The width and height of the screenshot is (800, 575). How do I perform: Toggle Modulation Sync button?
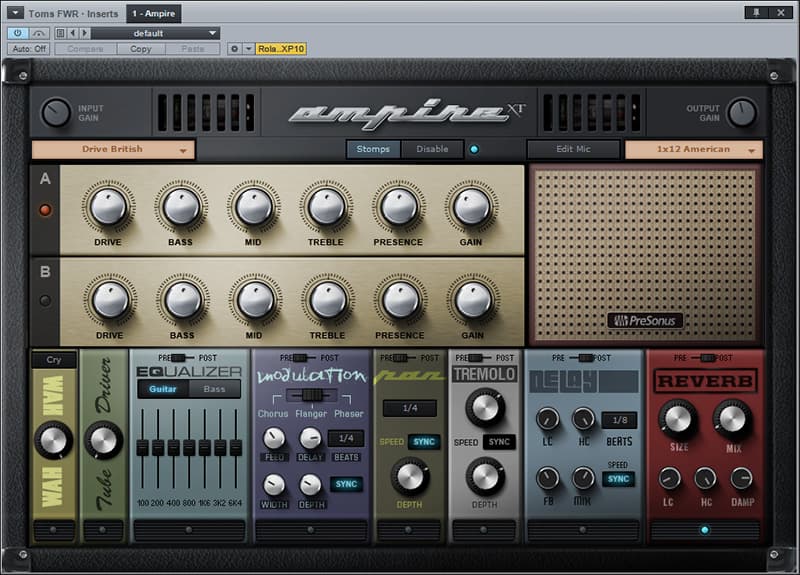pyautogui.click(x=346, y=484)
